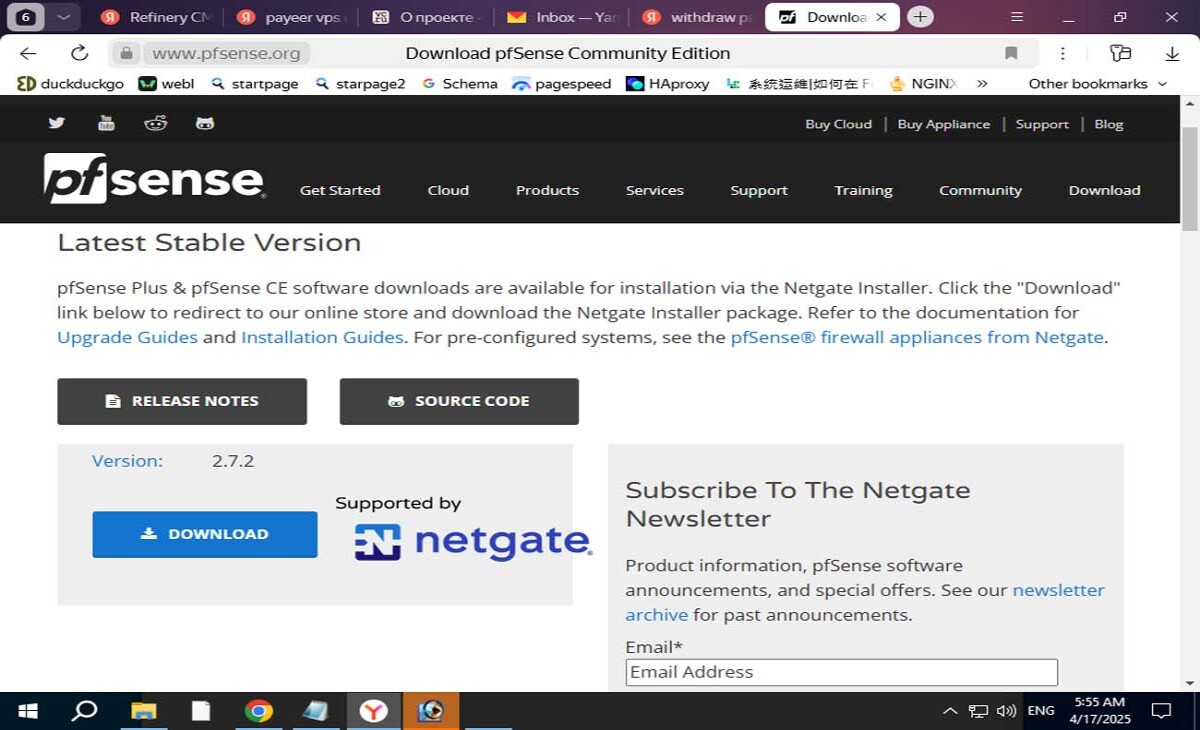
Task: Open the browser hamburger menu
Action: [x=1017, y=17]
